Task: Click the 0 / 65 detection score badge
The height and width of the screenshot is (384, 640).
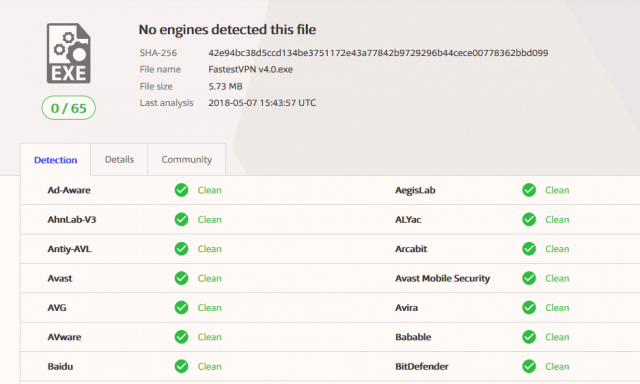Action: [69, 108]
